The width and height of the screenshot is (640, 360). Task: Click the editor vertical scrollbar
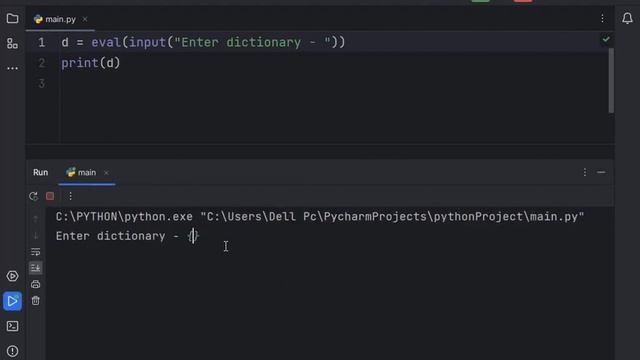pyautogui.click(x=611, y=80)
